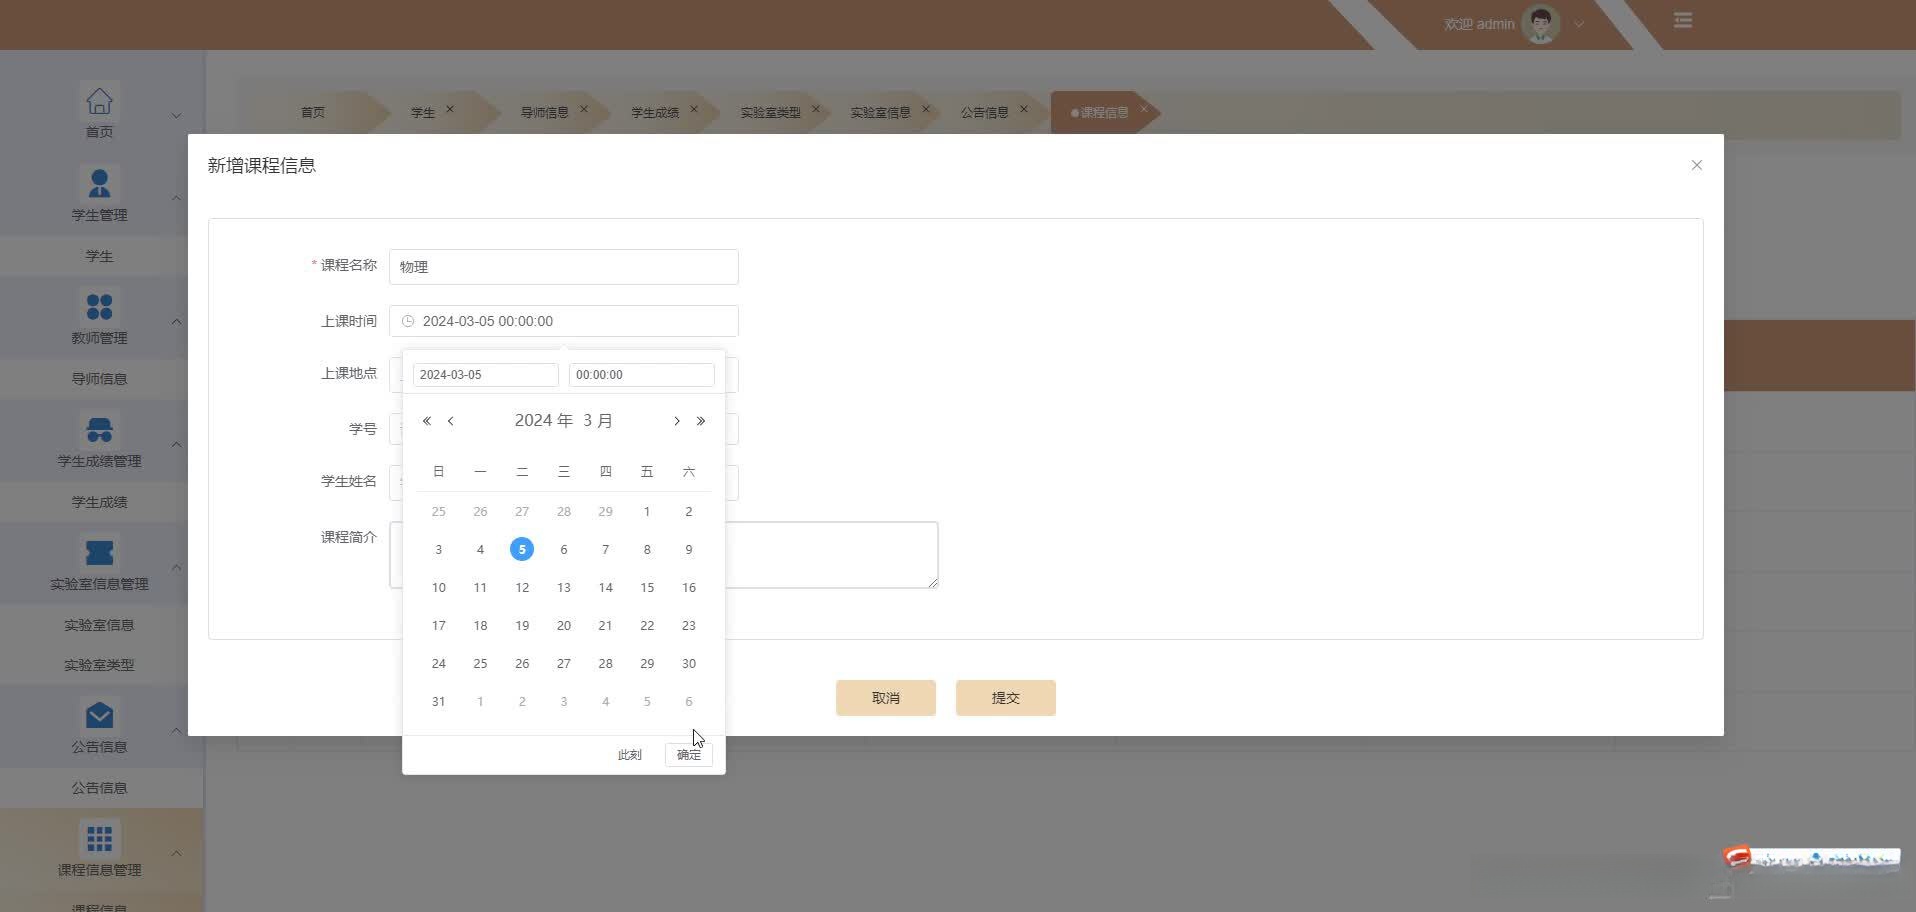Open the hamburger menu in the header
The image size is (1916, 912).
[1683, 20]
